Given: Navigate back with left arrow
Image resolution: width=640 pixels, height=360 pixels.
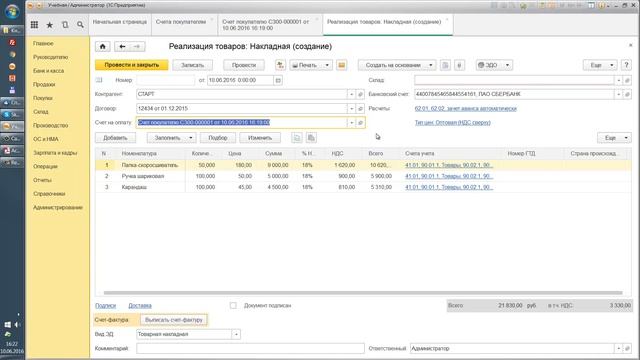Looking at the screenshot, I should (x=122, y=47).
